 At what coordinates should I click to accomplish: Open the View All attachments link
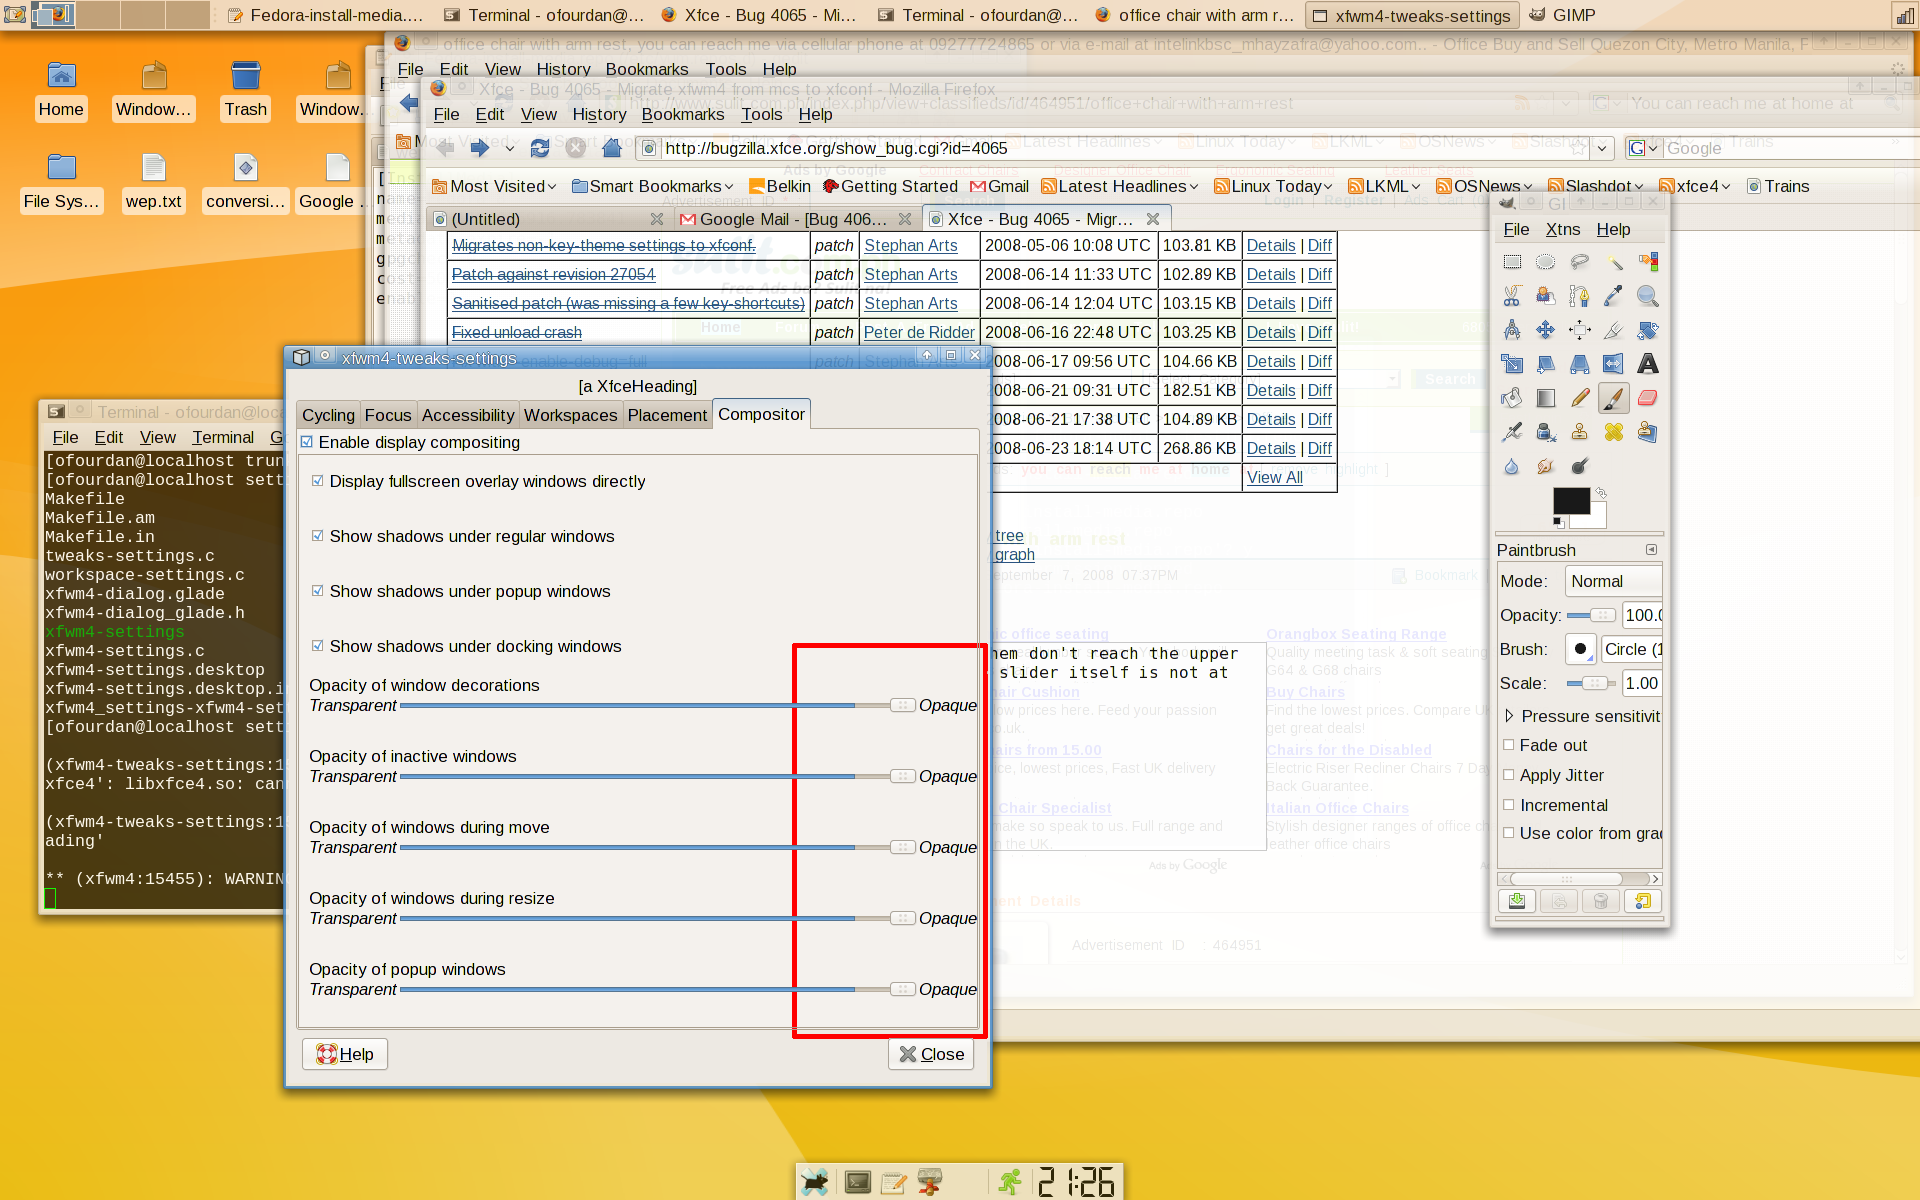[1274, 477]
